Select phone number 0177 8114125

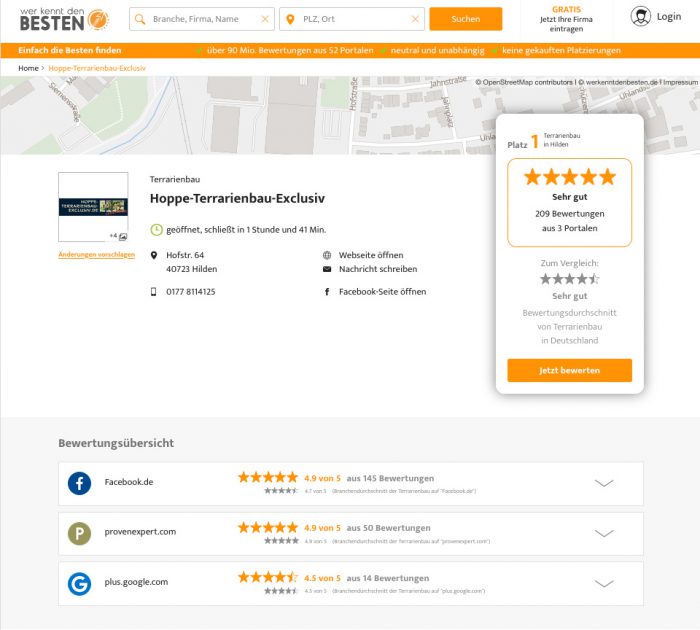191,292
